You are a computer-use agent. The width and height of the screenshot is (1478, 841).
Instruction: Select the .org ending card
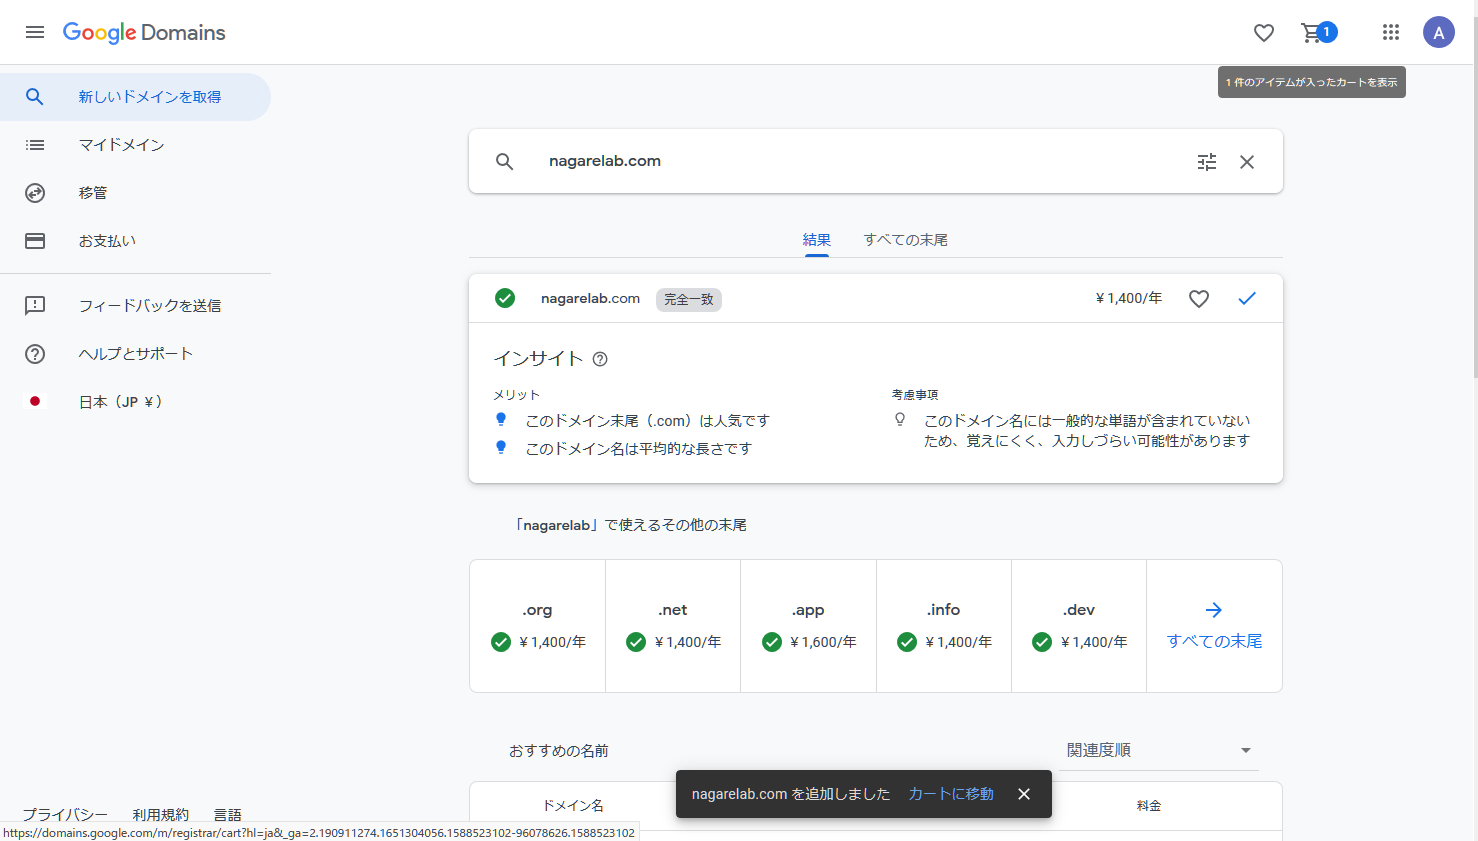pos(537,626)
